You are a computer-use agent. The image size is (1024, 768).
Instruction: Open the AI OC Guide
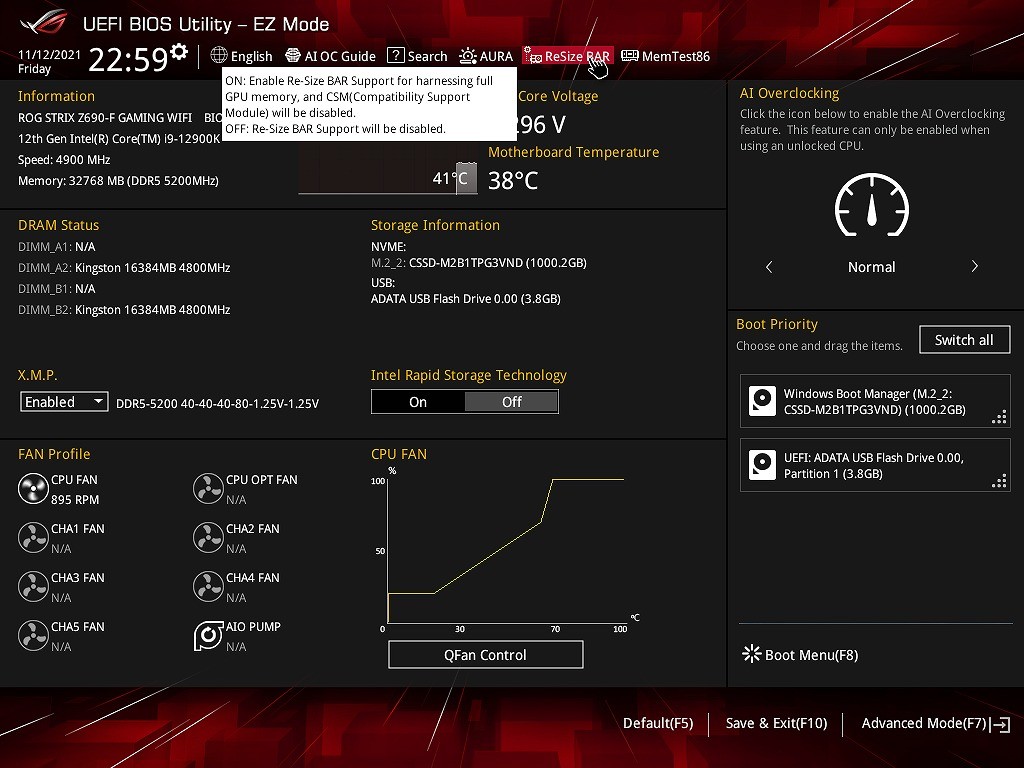click(x=330, y=56)
